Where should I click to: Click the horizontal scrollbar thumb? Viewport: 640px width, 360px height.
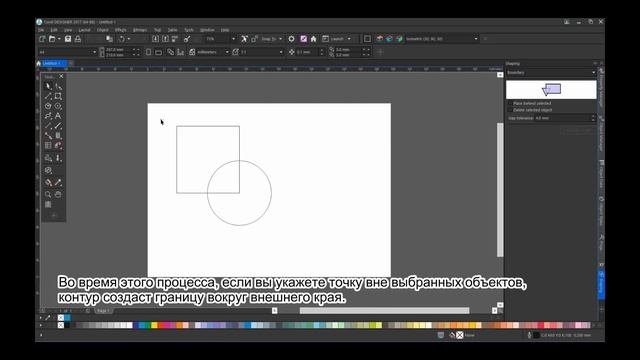click(x=384, y=311)
